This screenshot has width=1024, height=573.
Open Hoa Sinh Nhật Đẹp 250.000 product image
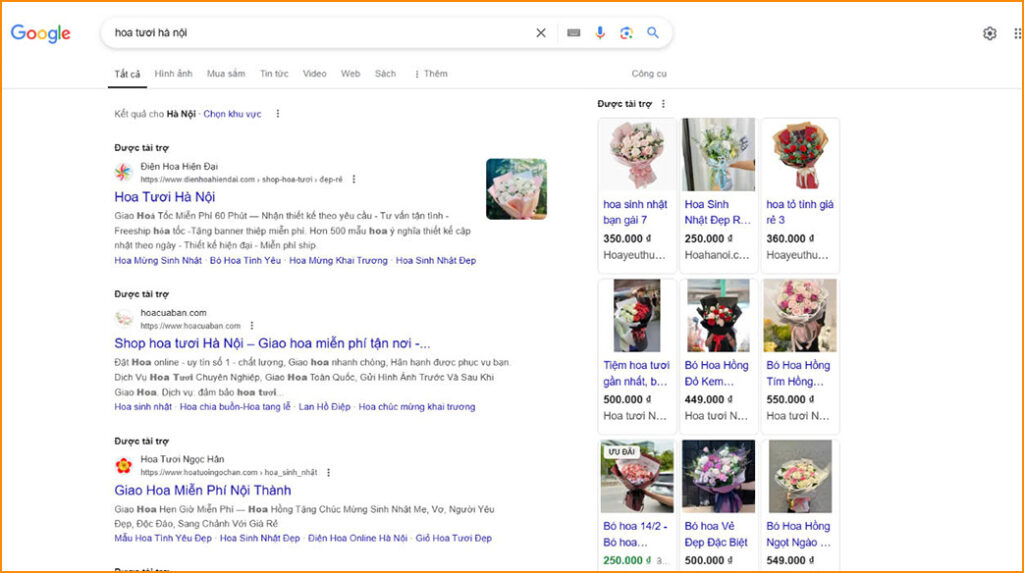(x=718, y=155)
